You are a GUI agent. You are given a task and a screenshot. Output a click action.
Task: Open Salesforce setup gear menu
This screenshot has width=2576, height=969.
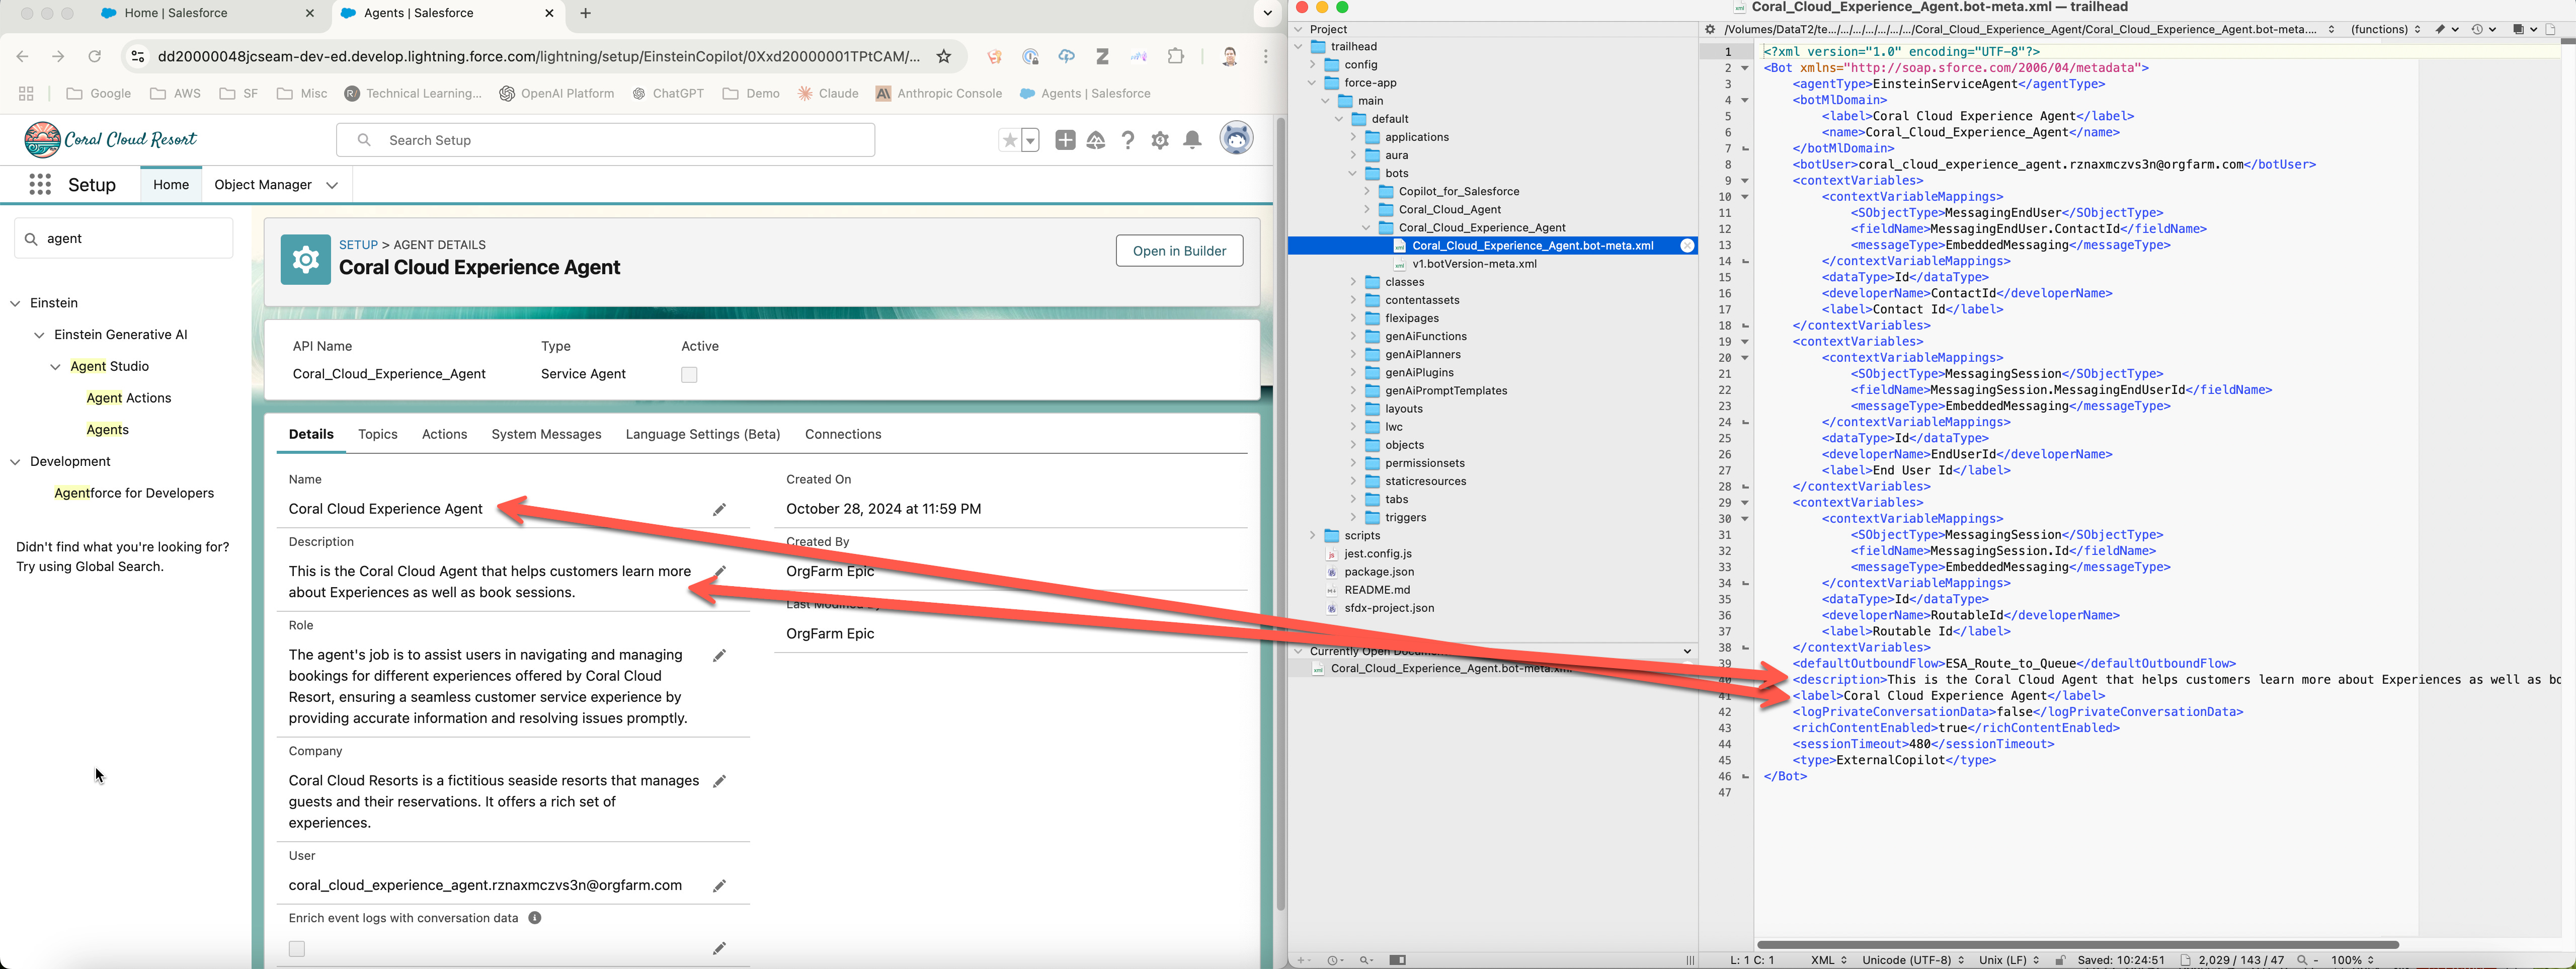[x=1160, y=140]
